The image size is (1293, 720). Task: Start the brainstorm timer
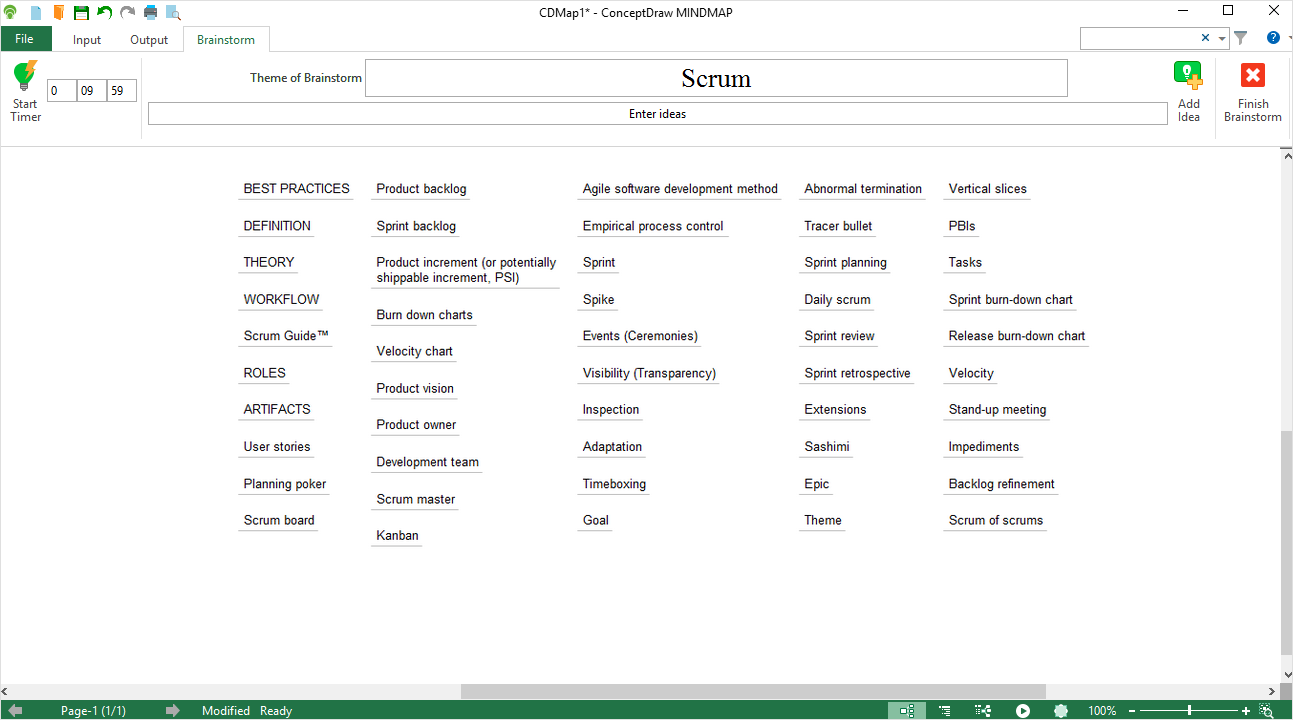point(26,91)
